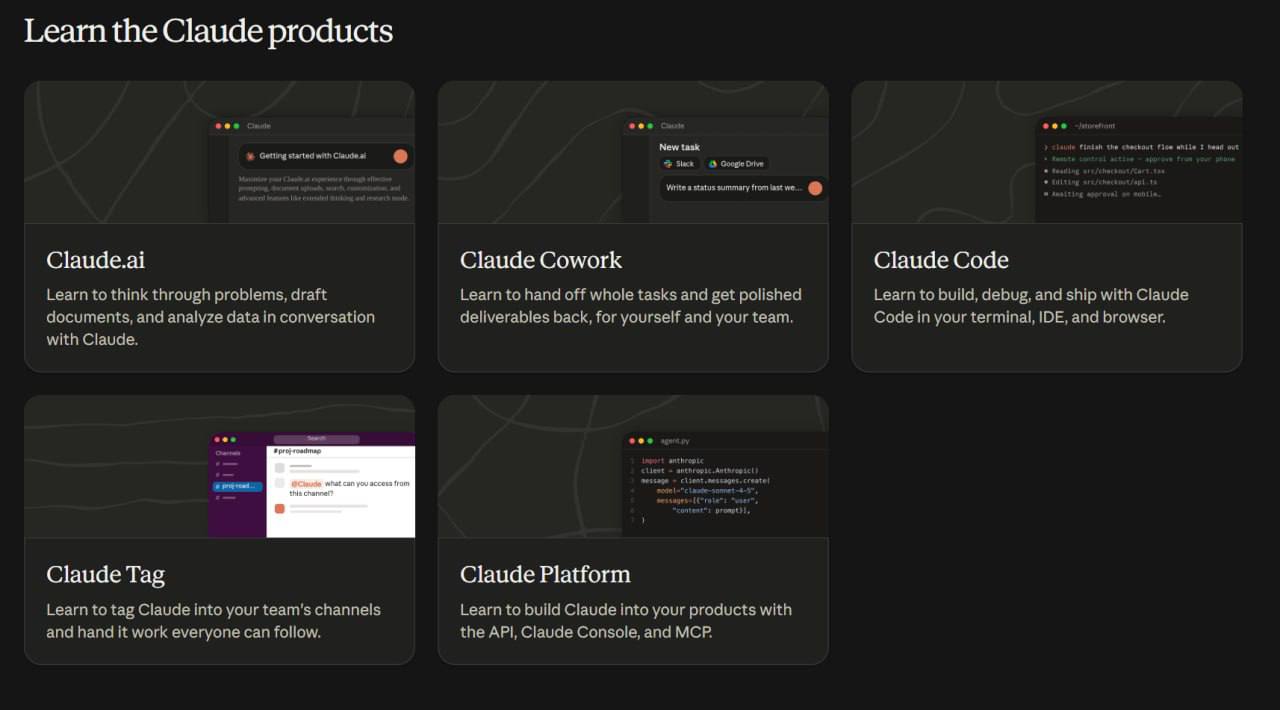Click the '~/storefront' terminal title
1280x710 pixels.
1094,126
